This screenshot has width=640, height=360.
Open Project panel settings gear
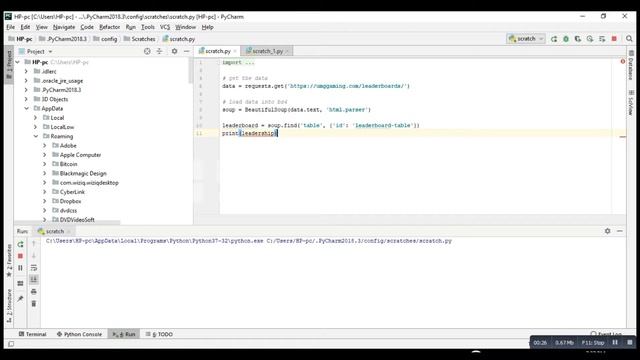174,51
